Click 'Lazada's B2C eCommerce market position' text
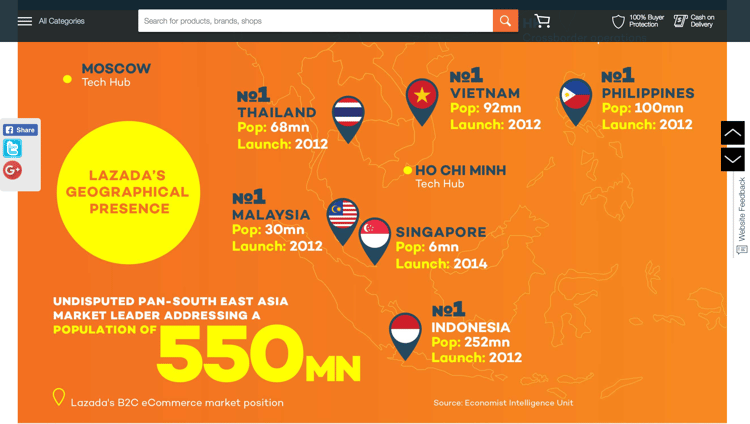The height and width of the screenshot is (424, 750). tap(177, 402)
